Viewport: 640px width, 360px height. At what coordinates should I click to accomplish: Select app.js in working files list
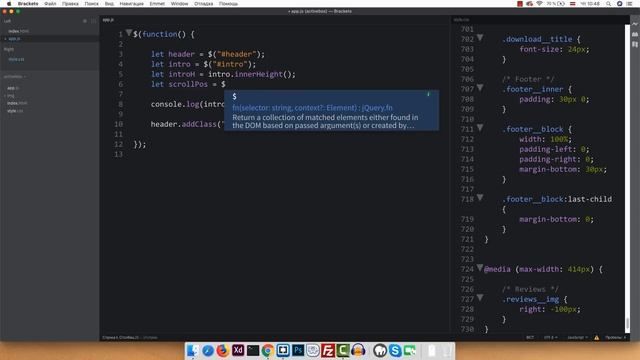pyautogui.click(x=14, y=39)
